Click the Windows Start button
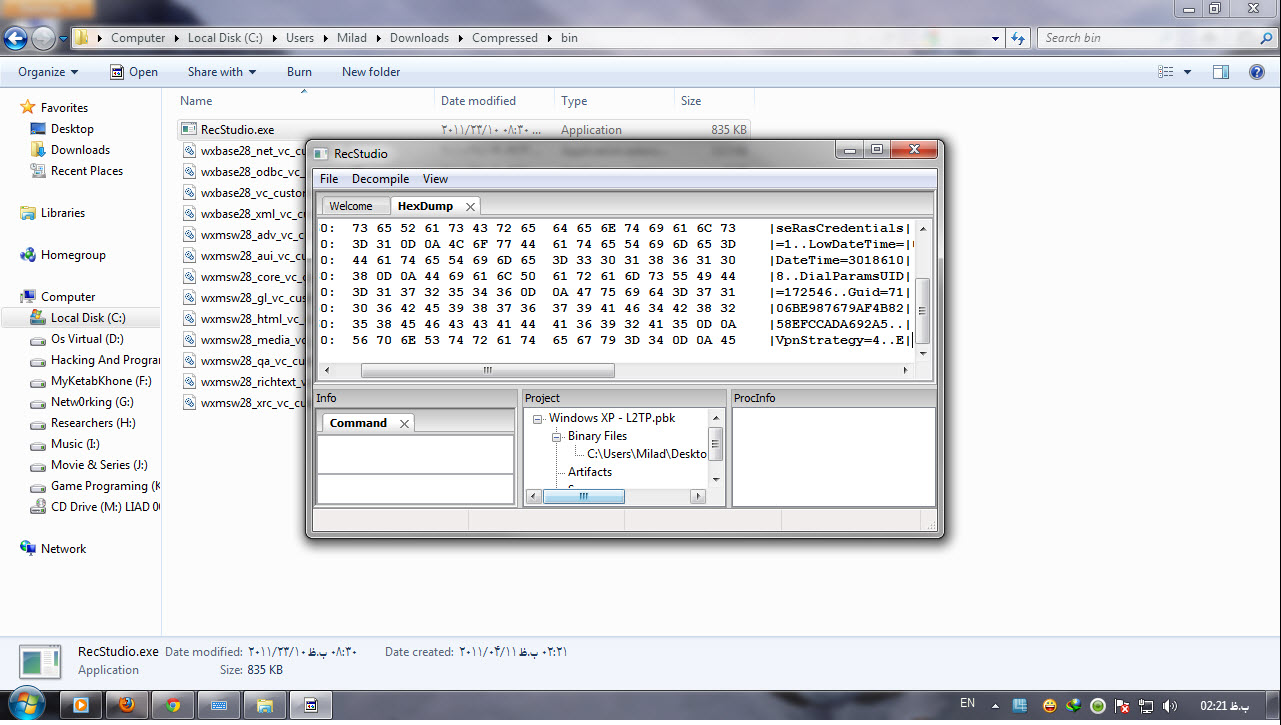This screenshot has width=1281, height=725. 25,703
